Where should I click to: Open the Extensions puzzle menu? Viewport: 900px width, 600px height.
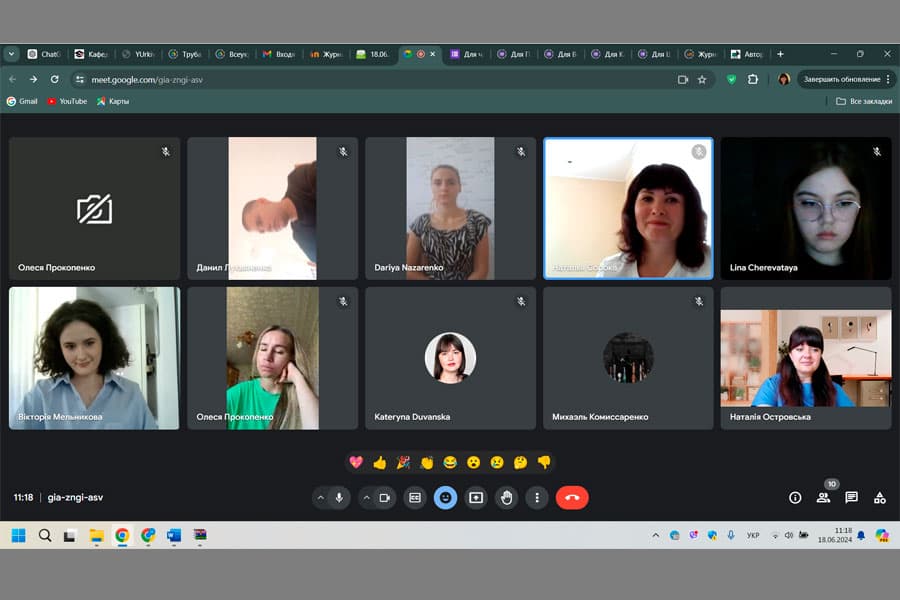pyautogui.click(x=752, y=79)
